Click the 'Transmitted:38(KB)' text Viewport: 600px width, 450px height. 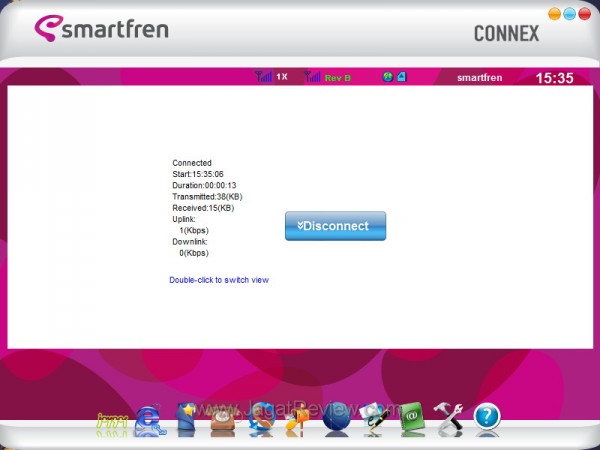207,197
